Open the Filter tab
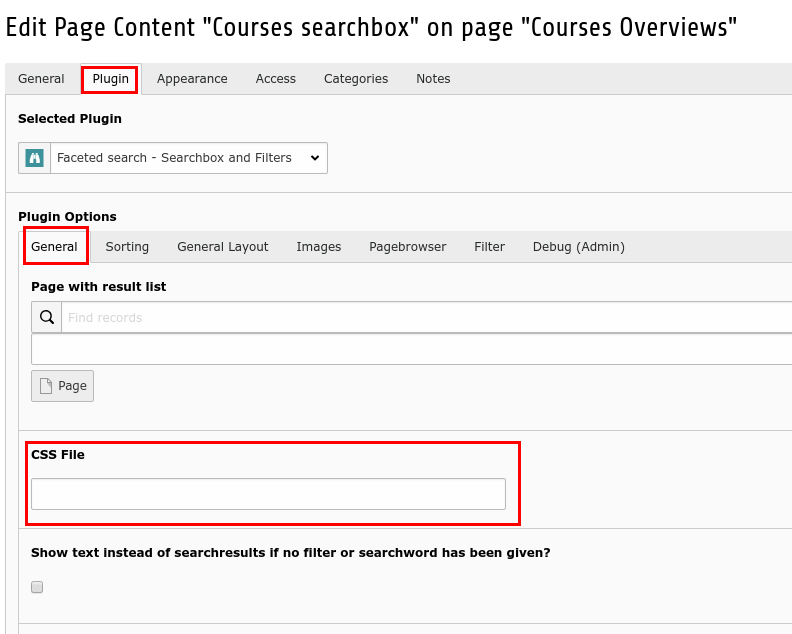This screenshot has width=792, height=634. 490,247
